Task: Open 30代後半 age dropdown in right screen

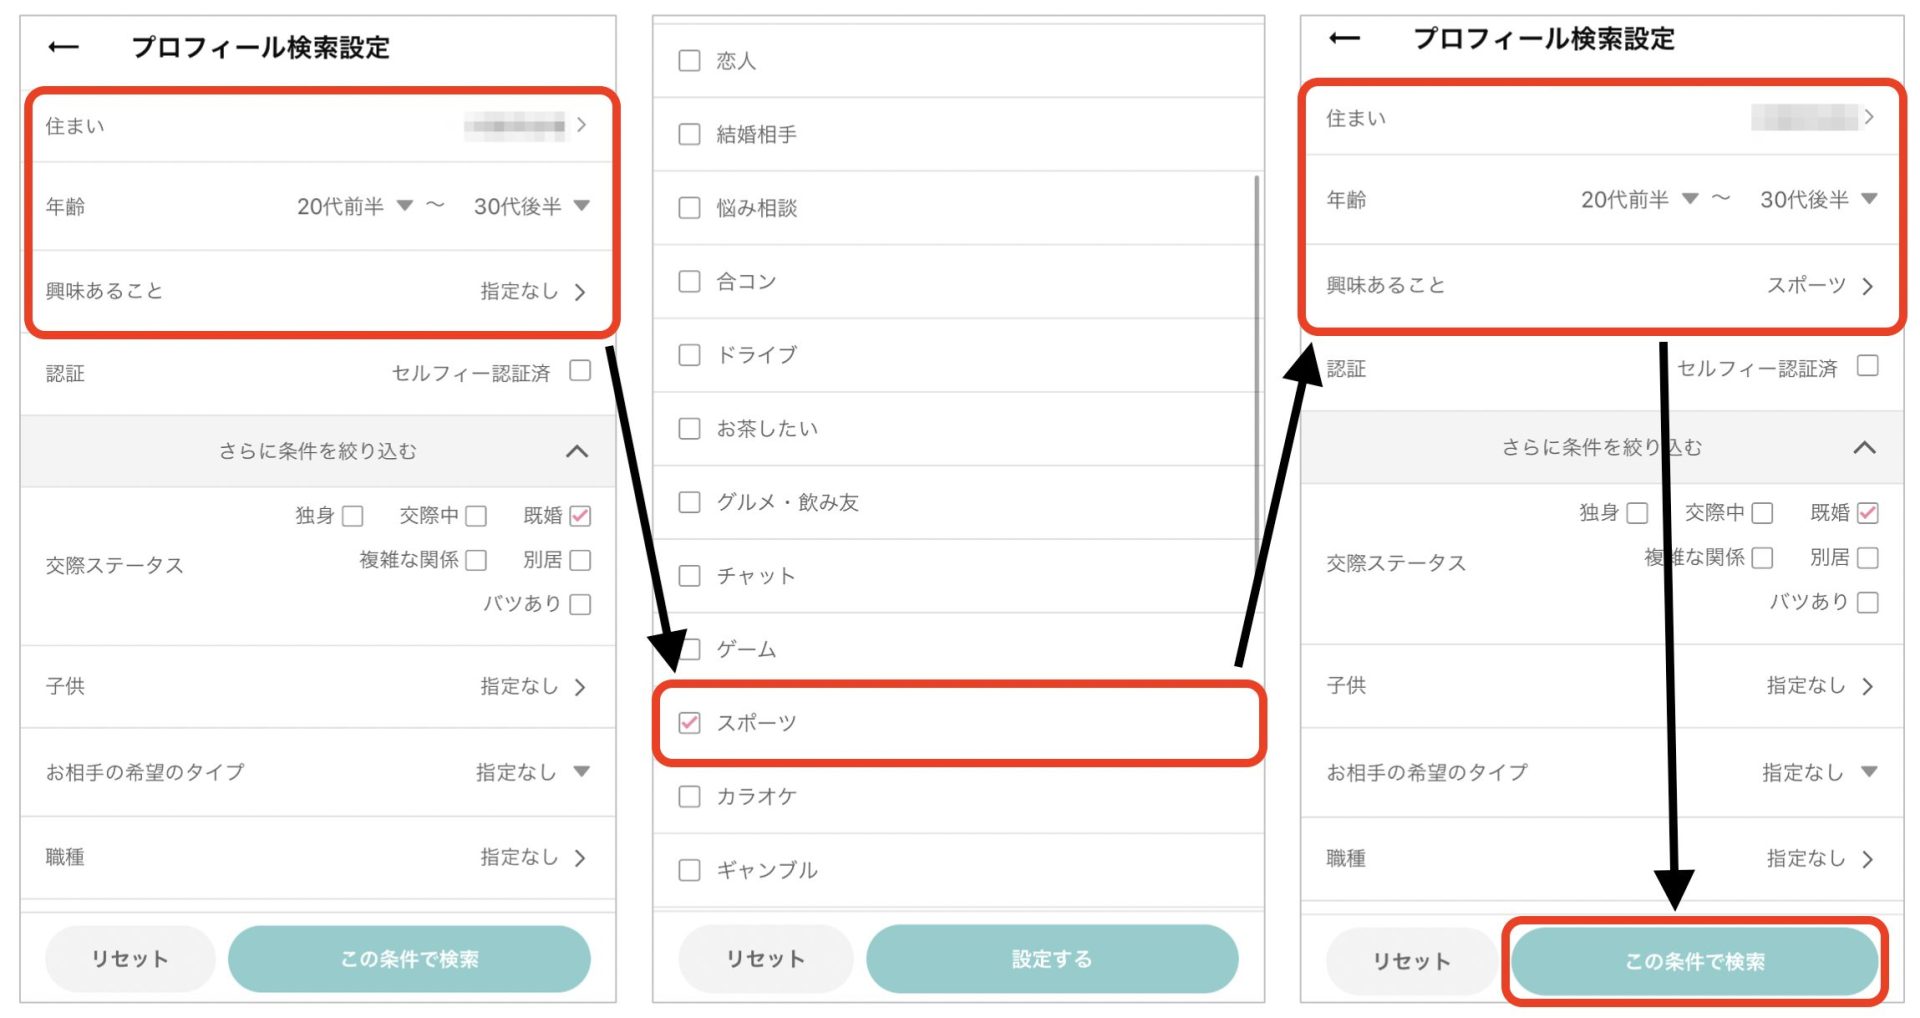Action: tap(1817, 200)
